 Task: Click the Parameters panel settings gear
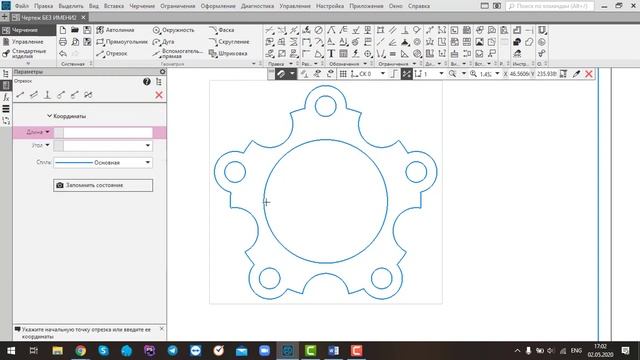click(162, 72)
